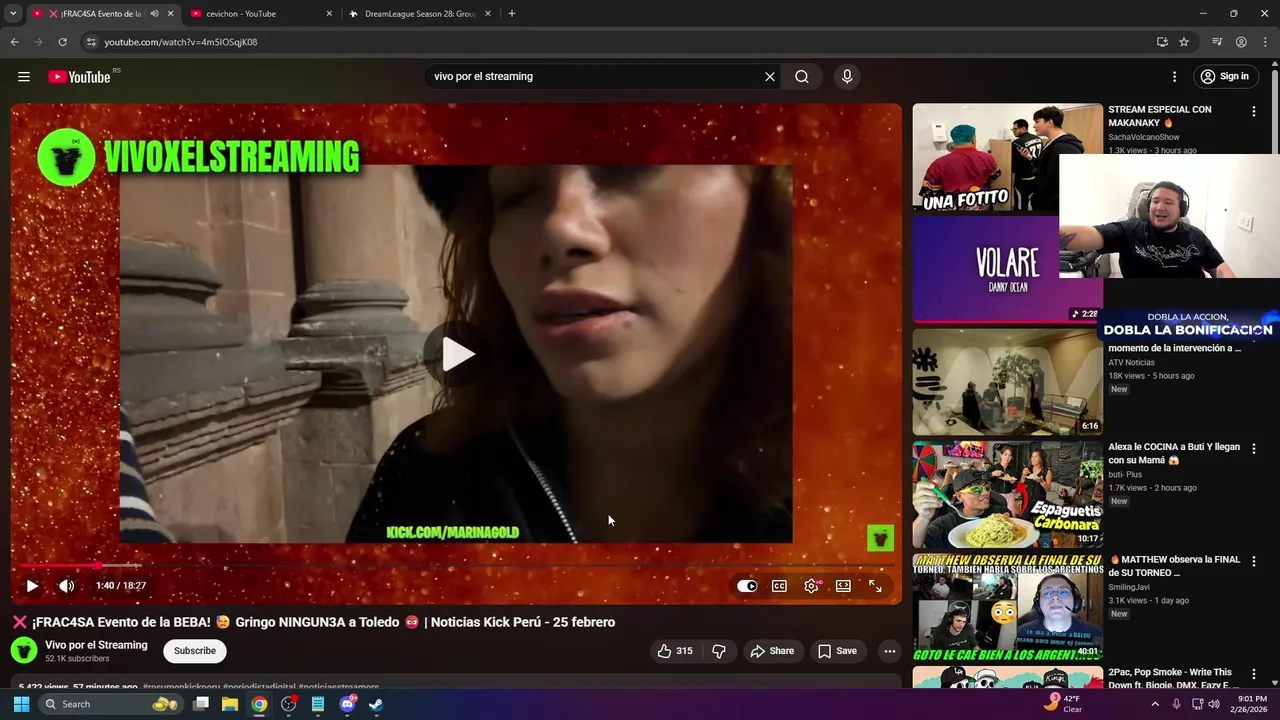Run search with the magnifier button
The height and width of the screenshot is (720, 1280).
pyautogui.click(x=802, y=77)
